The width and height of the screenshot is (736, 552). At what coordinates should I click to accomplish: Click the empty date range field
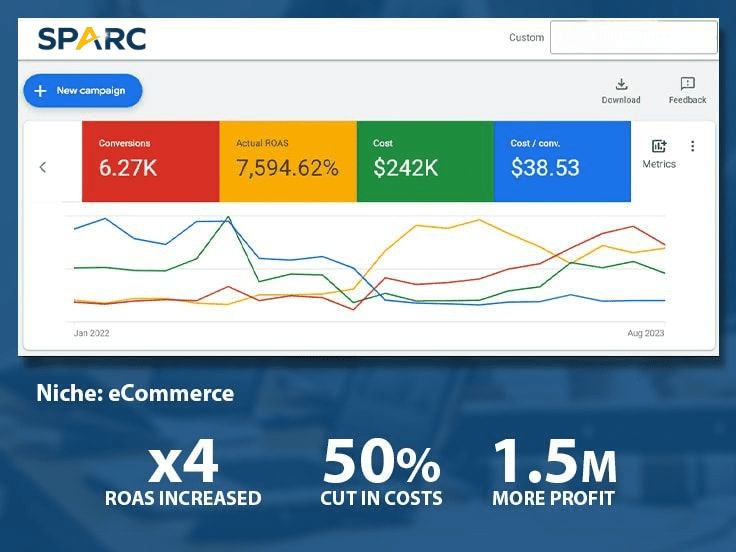click(x=633, y=38)
